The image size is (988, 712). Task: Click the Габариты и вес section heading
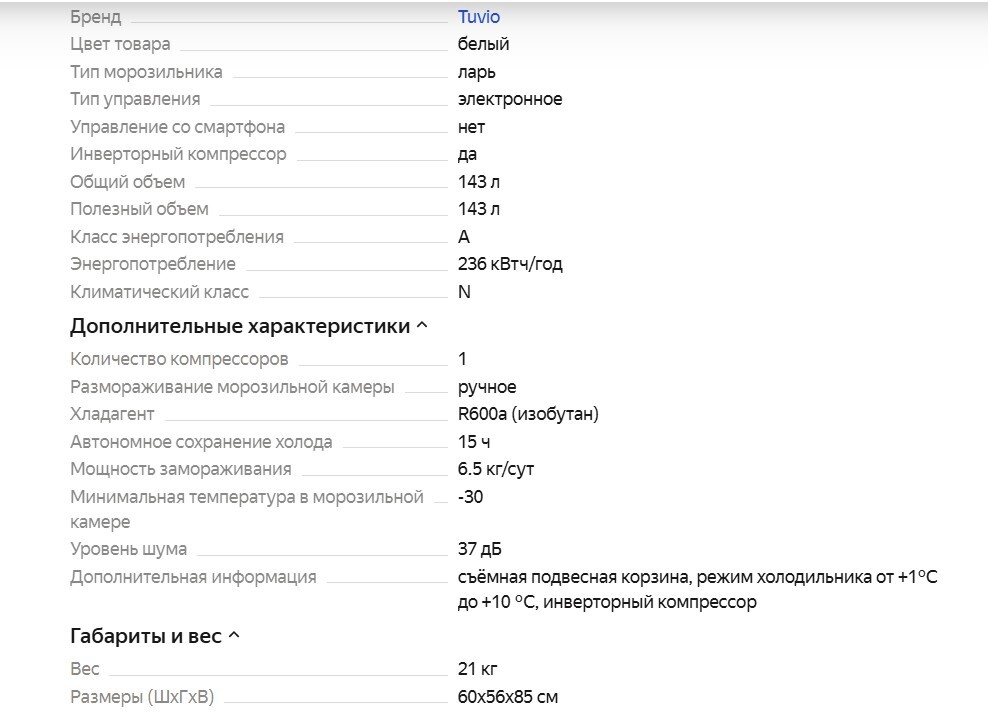(x=145, y=636)
